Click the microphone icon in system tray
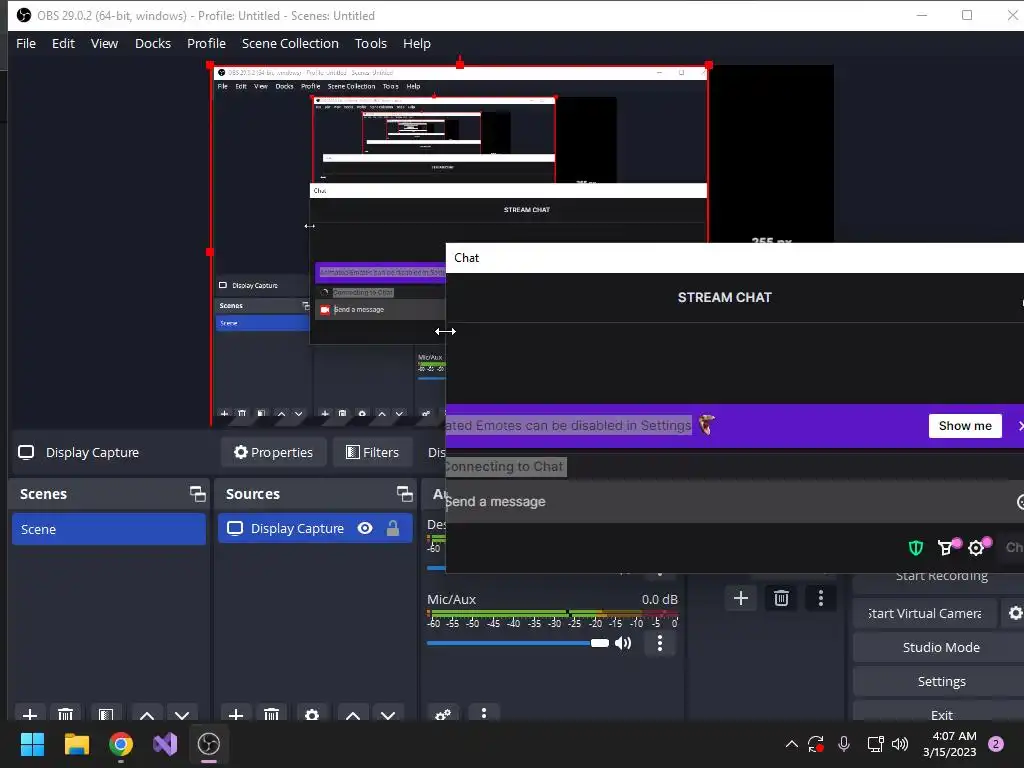The width and height of the screenshot is (1024, 768). (844, 744)
